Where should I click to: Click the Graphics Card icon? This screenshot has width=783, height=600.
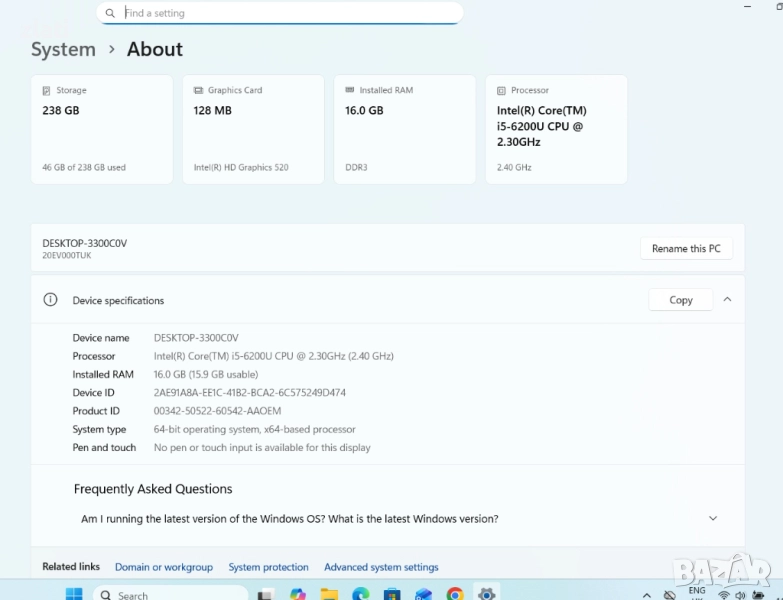tap(197, 91)
